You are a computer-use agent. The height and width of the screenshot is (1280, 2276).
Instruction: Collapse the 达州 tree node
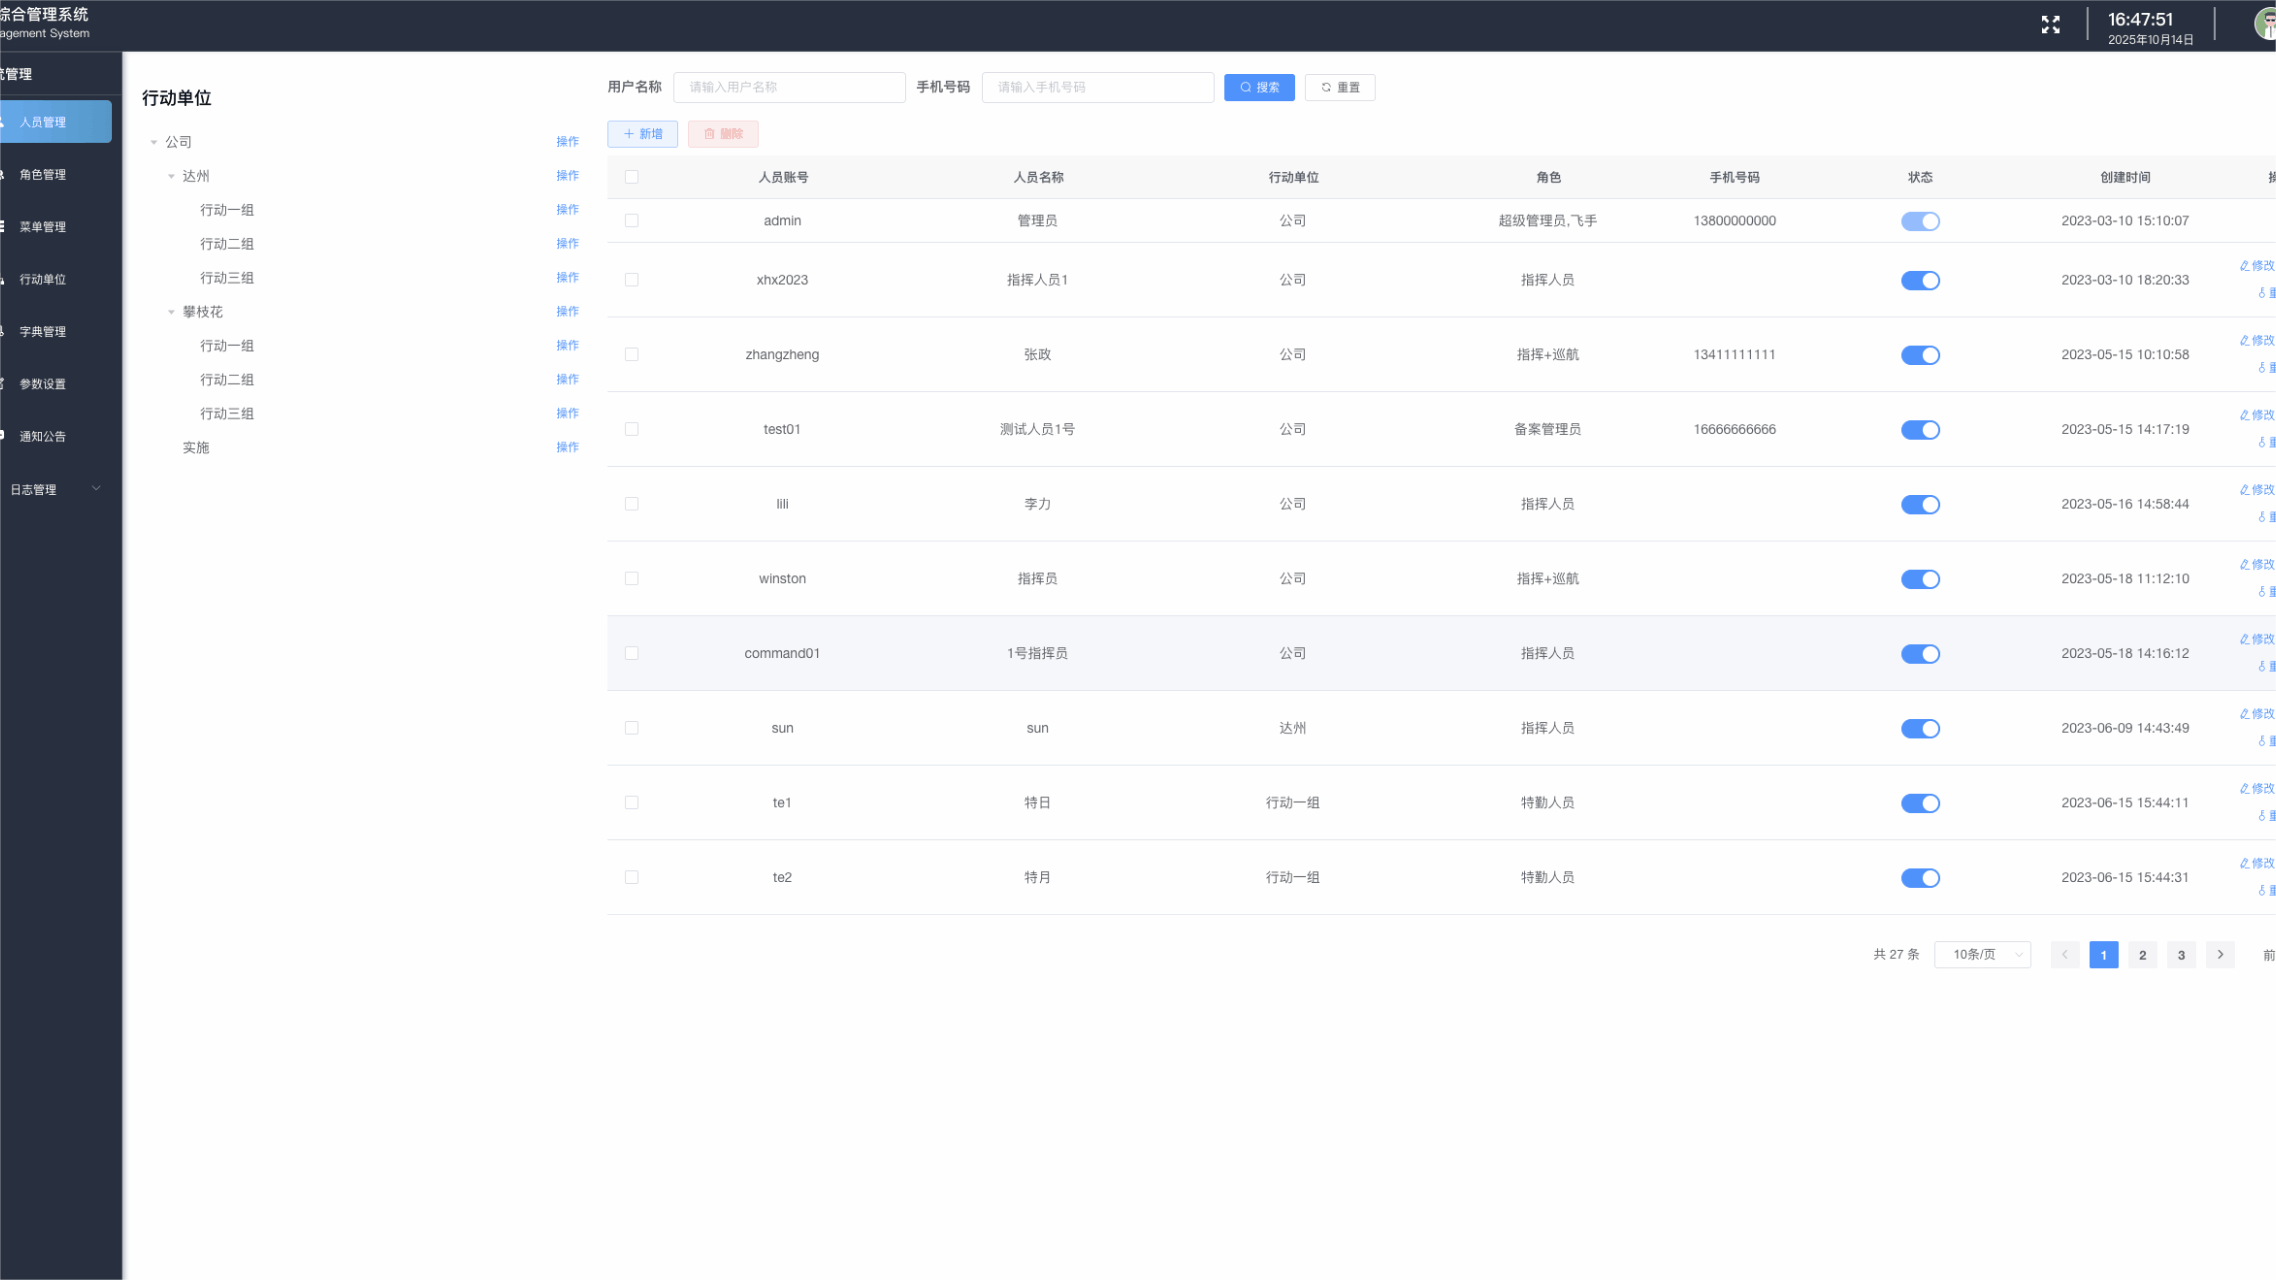tap(171, 176)
